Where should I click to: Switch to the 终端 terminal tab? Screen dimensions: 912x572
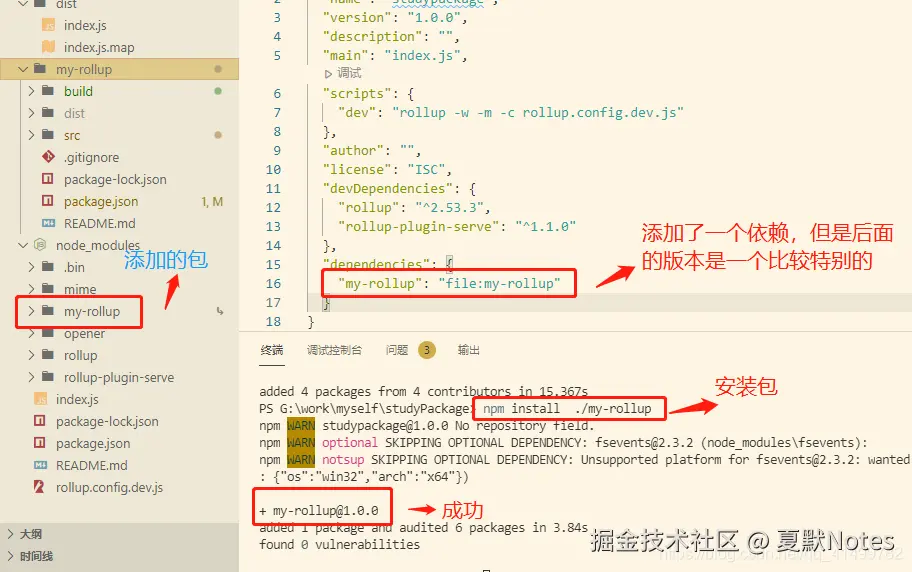coord(272,350)
